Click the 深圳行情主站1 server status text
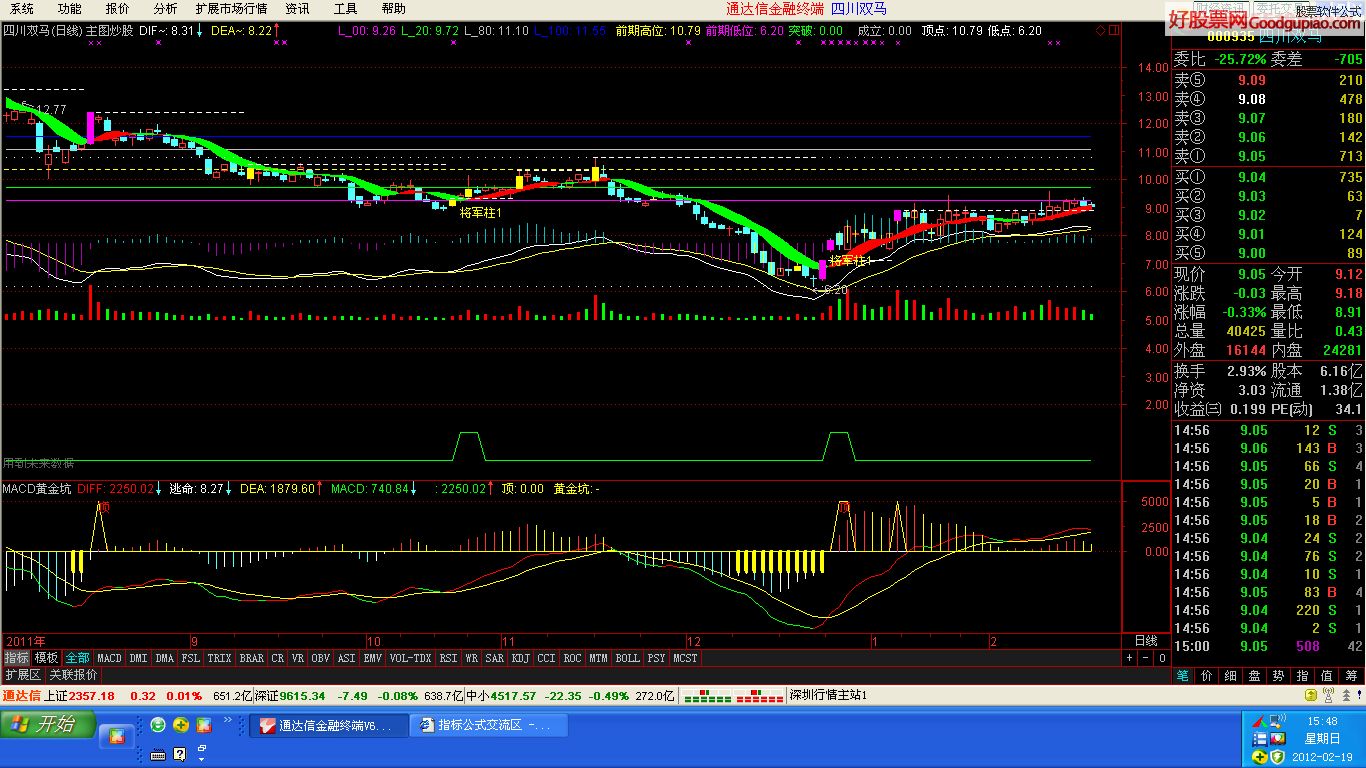1366x768 pixels. [x=828, y=695]
